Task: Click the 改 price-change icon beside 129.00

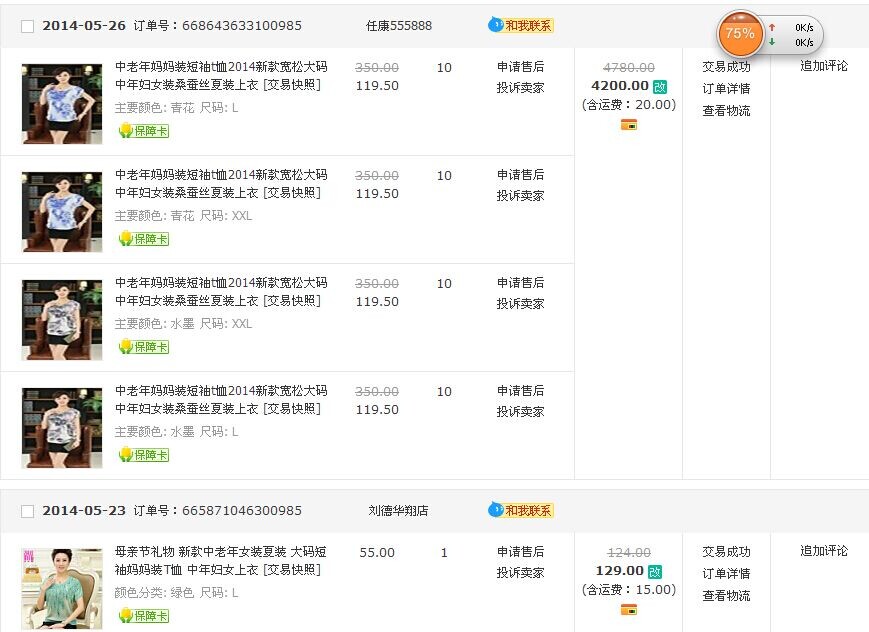Action: [655, 572]
